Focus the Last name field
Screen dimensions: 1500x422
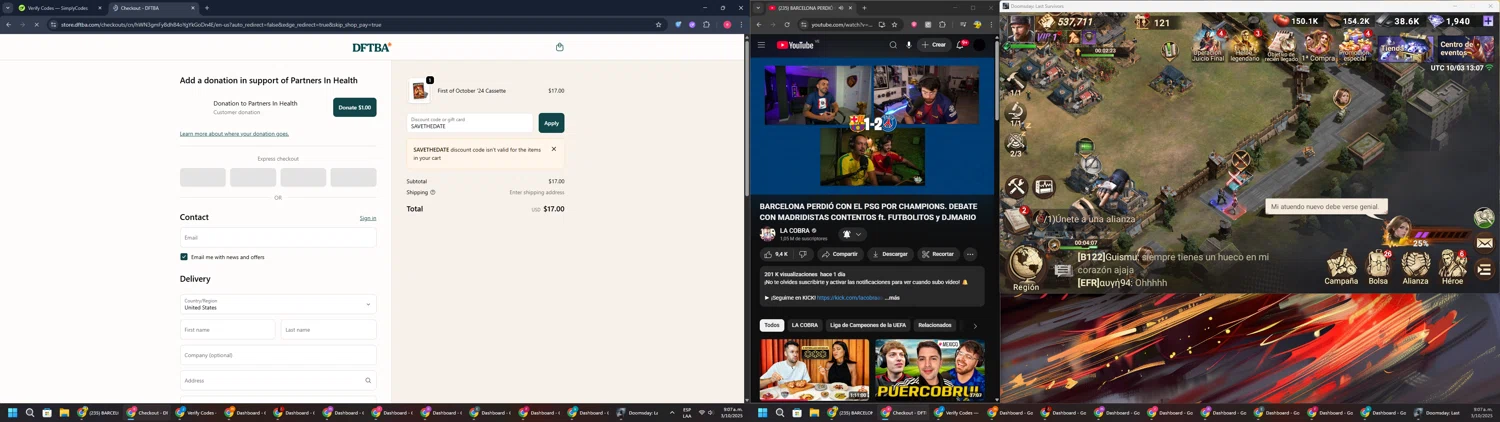click(x=329, y=329)
